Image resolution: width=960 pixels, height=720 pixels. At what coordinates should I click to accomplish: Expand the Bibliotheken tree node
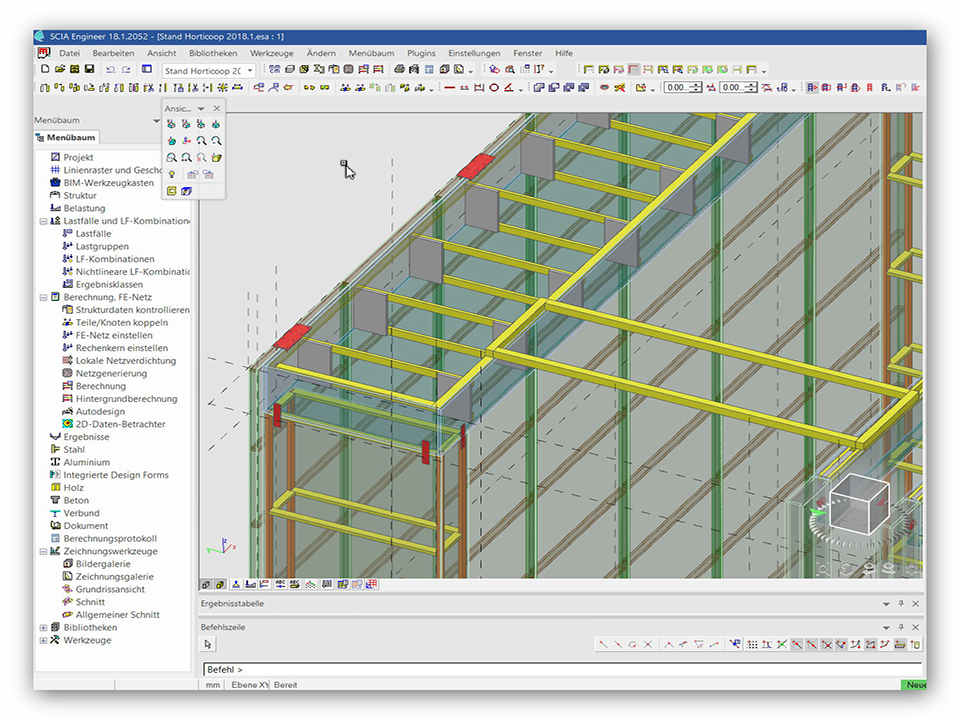coord(43,628)
